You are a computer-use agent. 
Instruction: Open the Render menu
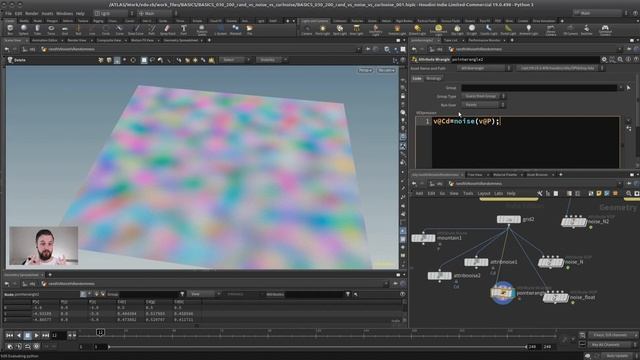[x=32, y=13]
